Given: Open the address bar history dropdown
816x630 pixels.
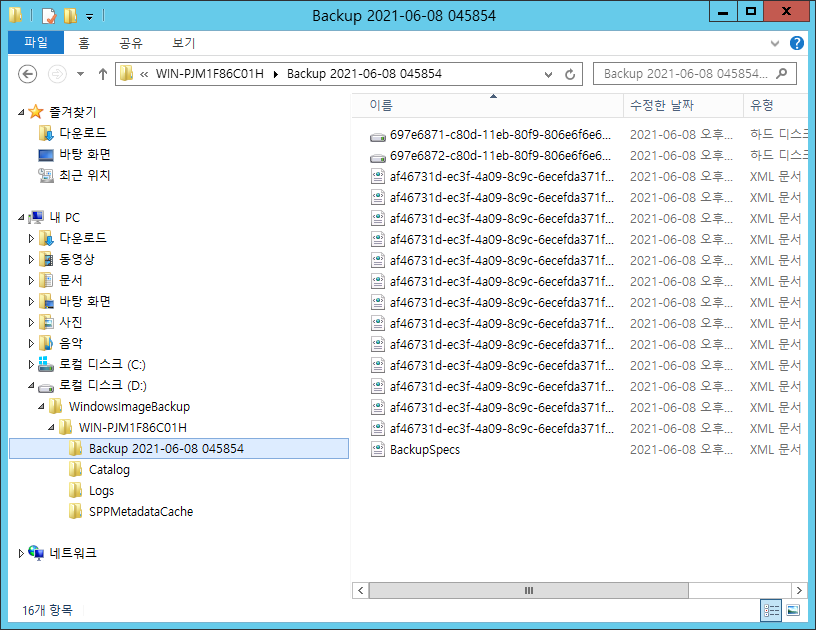Looking at the screenshot, I should pyautogui.click(x=548, y=74).
